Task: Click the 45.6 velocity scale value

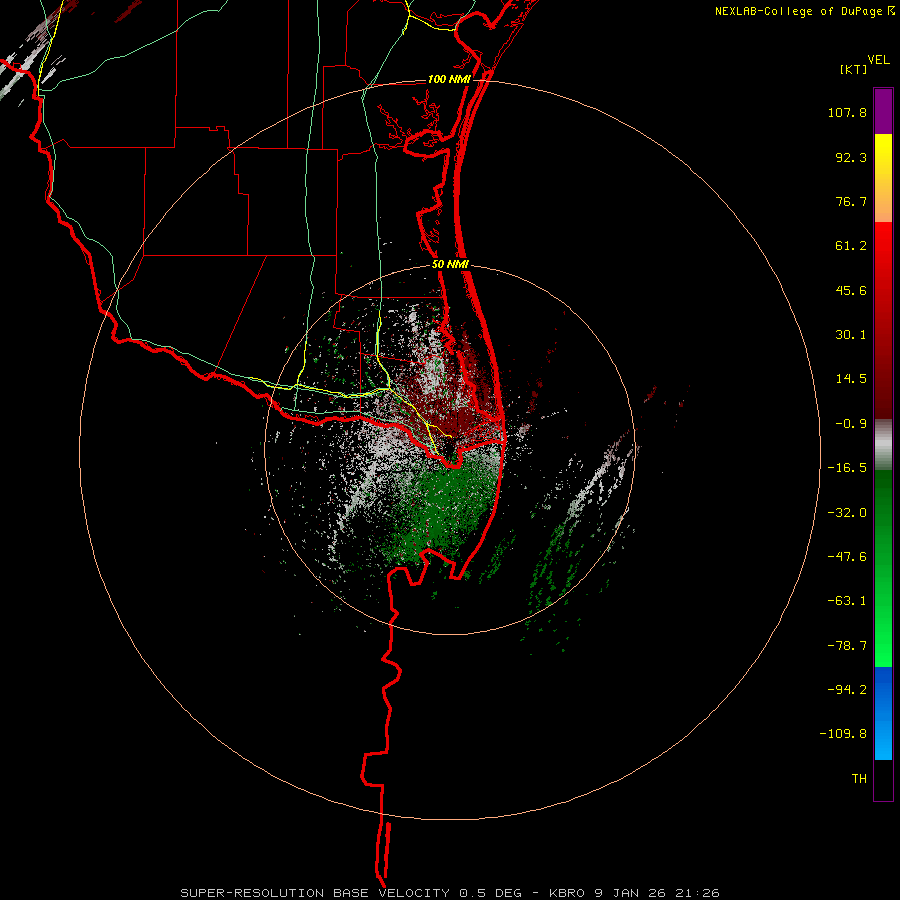Action: pos(851,290)
